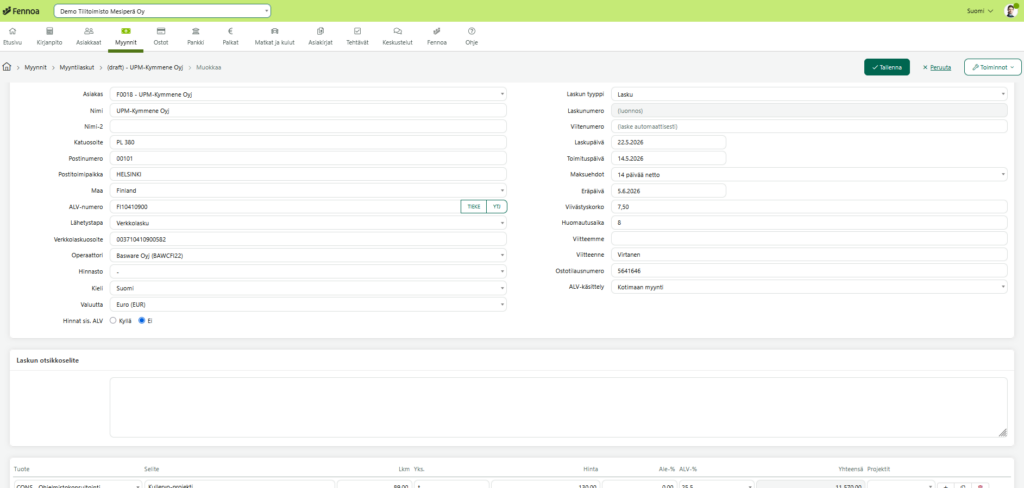Open Ohje help section
The width and height of the screenshot is (1024, 488).
[472, 36]
